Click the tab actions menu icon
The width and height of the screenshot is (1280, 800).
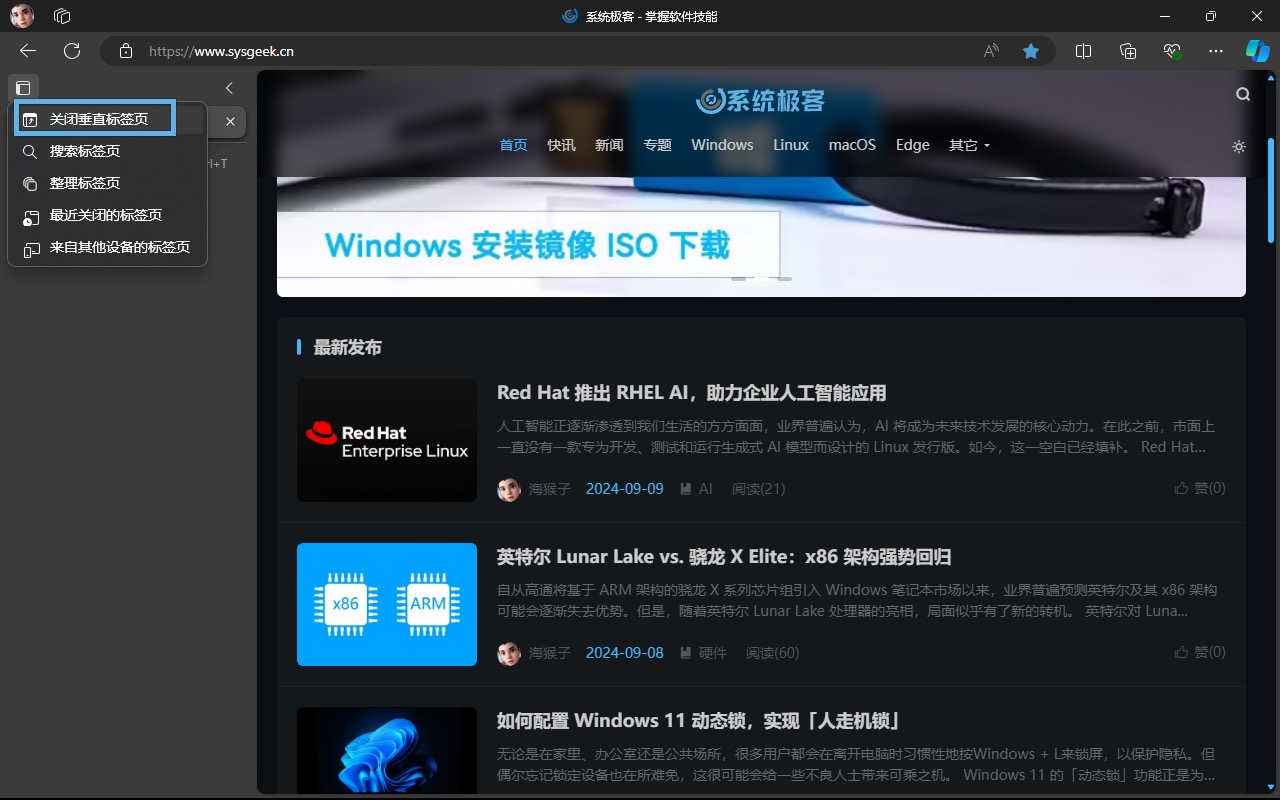tap(23, 88)
